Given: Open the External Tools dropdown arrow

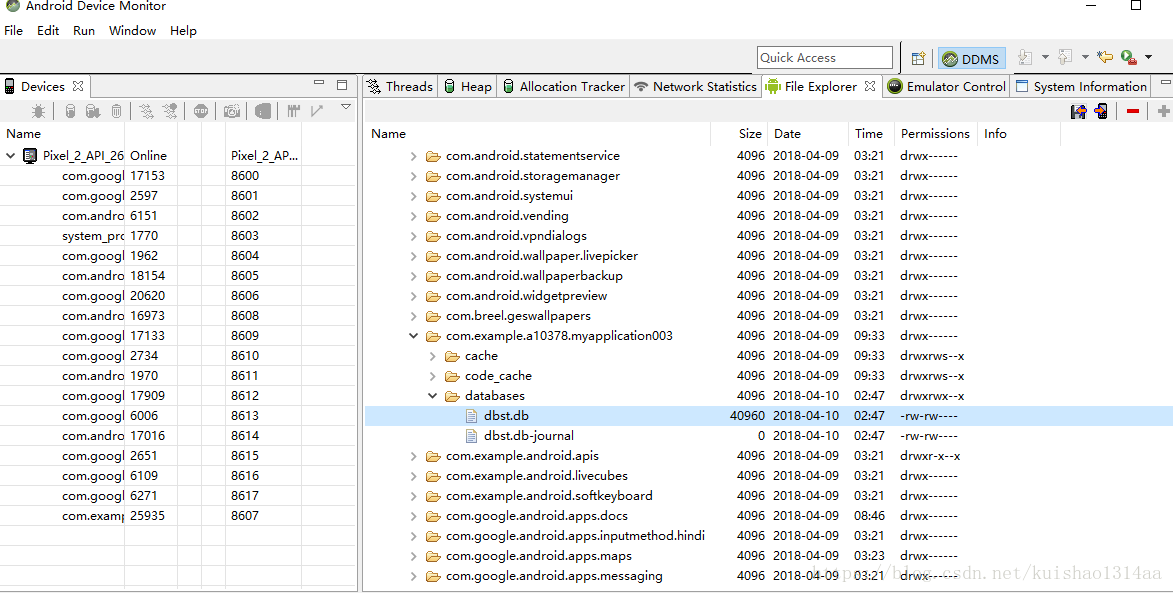Looking at the screenshot, I should [x=1148, y=58].
